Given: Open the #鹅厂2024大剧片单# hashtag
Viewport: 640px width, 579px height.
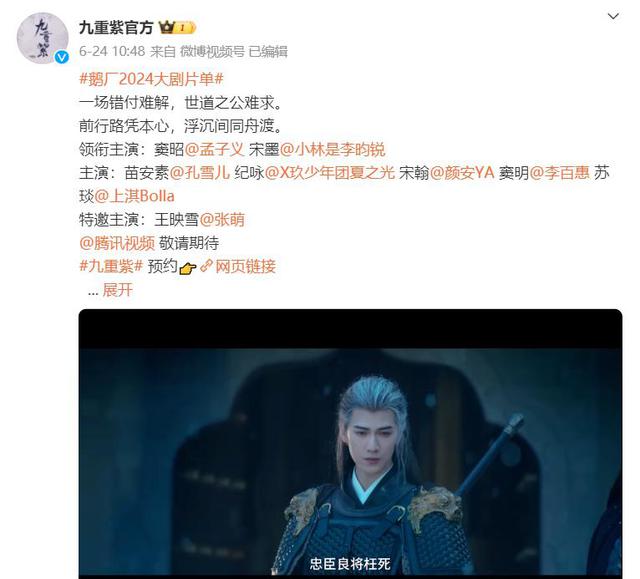Looking at the screenshot, I should click(151, 79).
